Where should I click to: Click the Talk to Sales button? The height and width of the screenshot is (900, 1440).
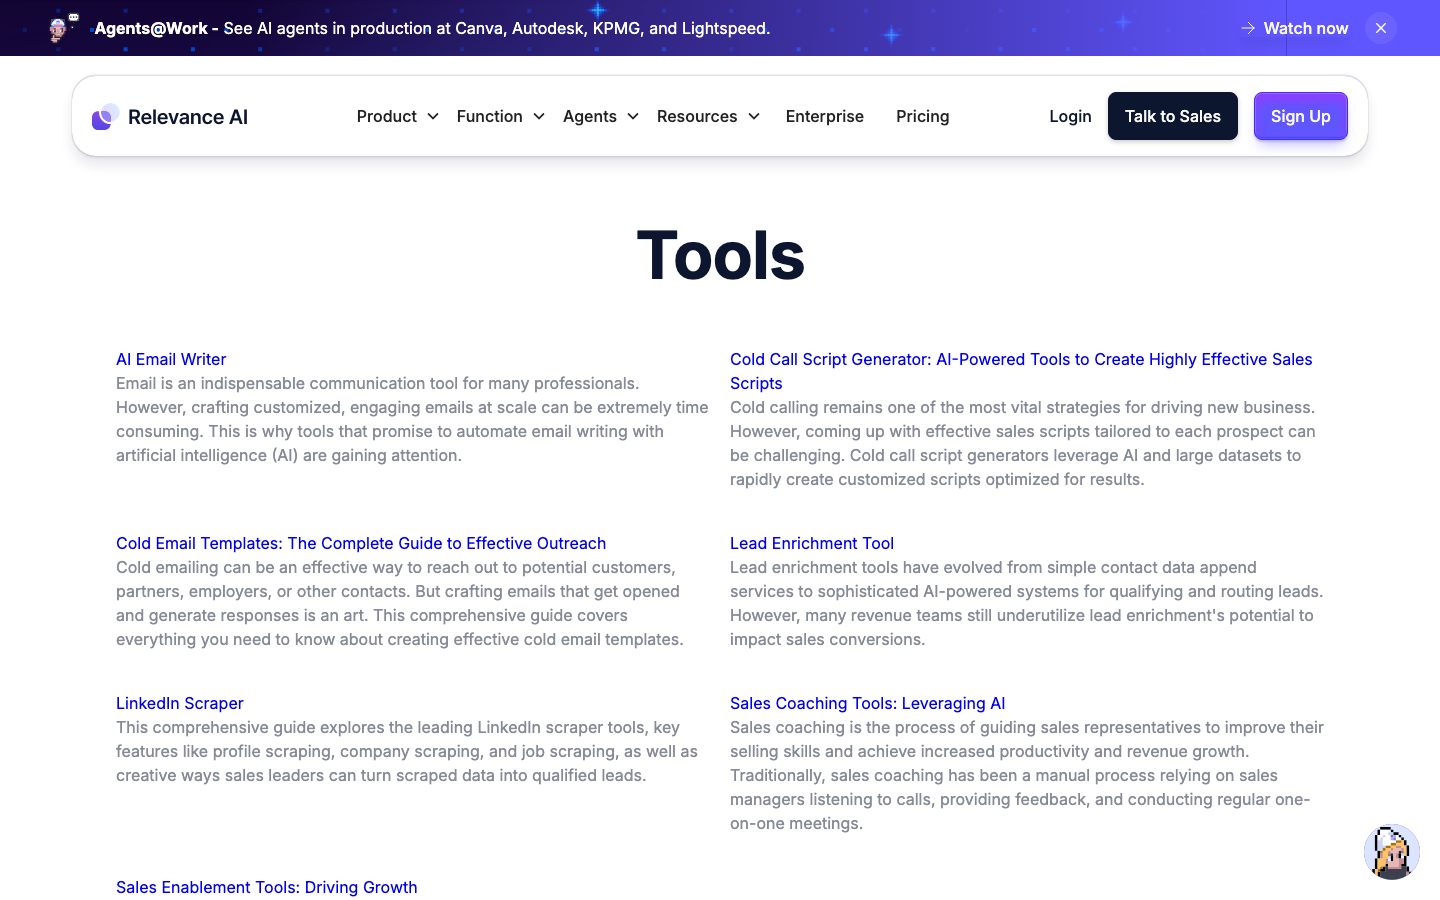[1172, 116]
